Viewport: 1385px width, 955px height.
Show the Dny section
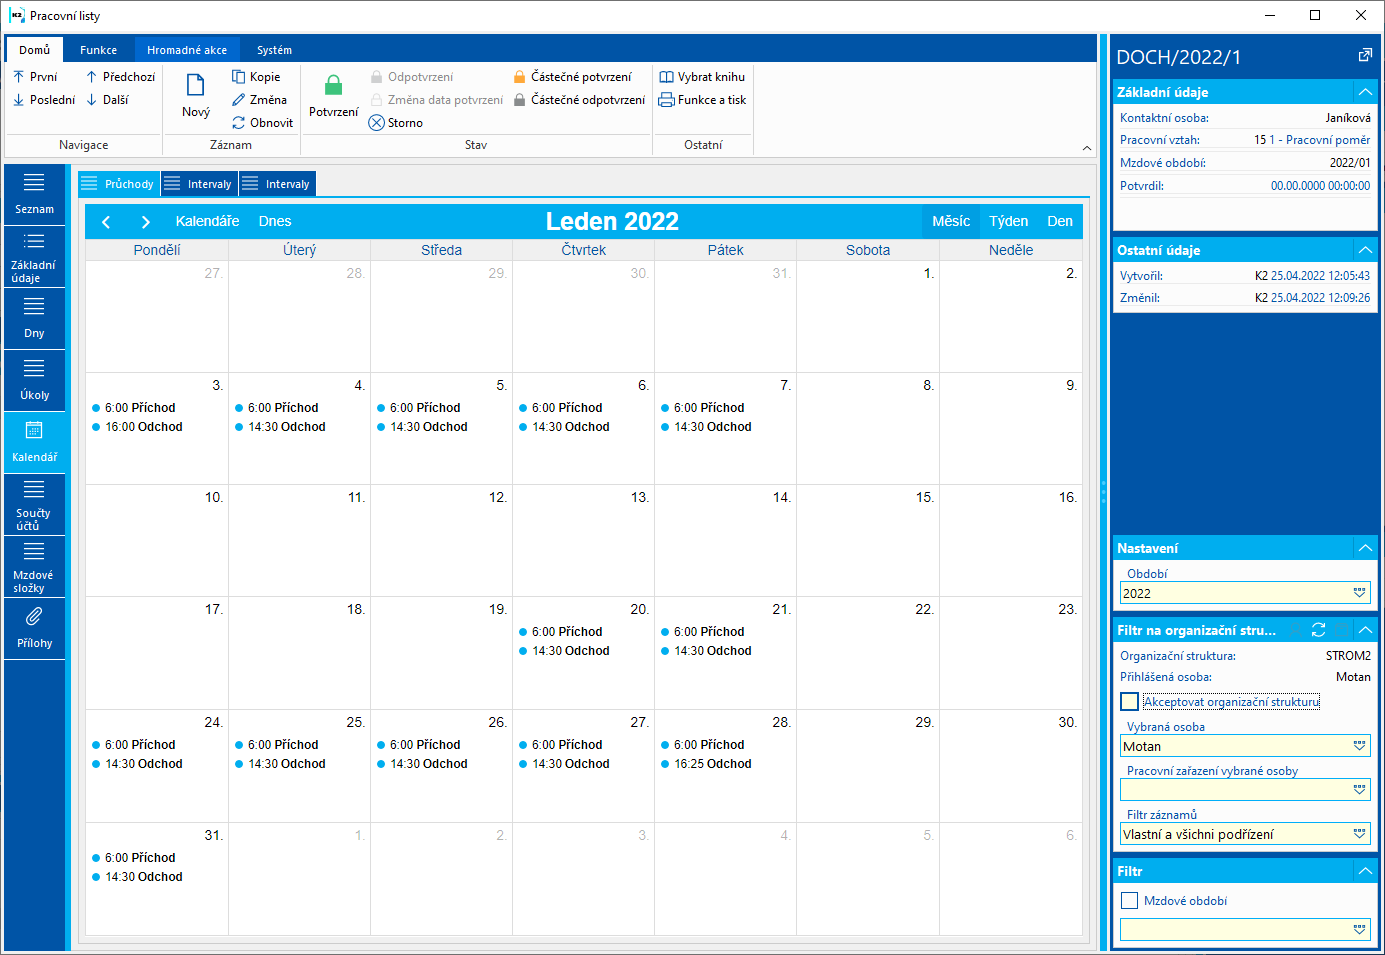pyautogui.click(x=34, y=318)
